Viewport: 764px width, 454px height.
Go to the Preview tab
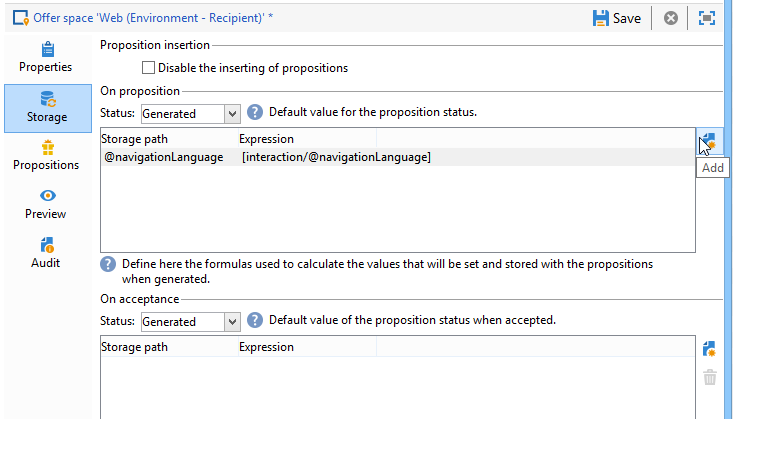(46, 204)
